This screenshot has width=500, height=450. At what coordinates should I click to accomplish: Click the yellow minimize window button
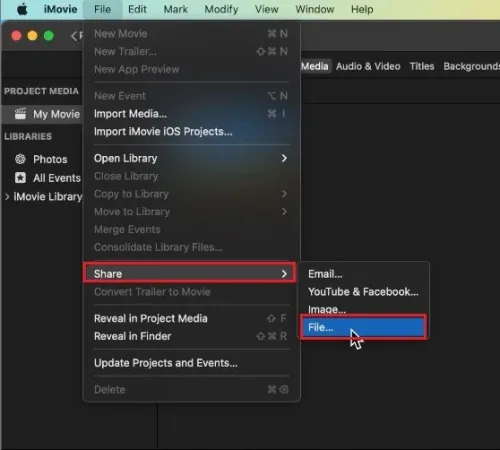click(x=32, y=35)
